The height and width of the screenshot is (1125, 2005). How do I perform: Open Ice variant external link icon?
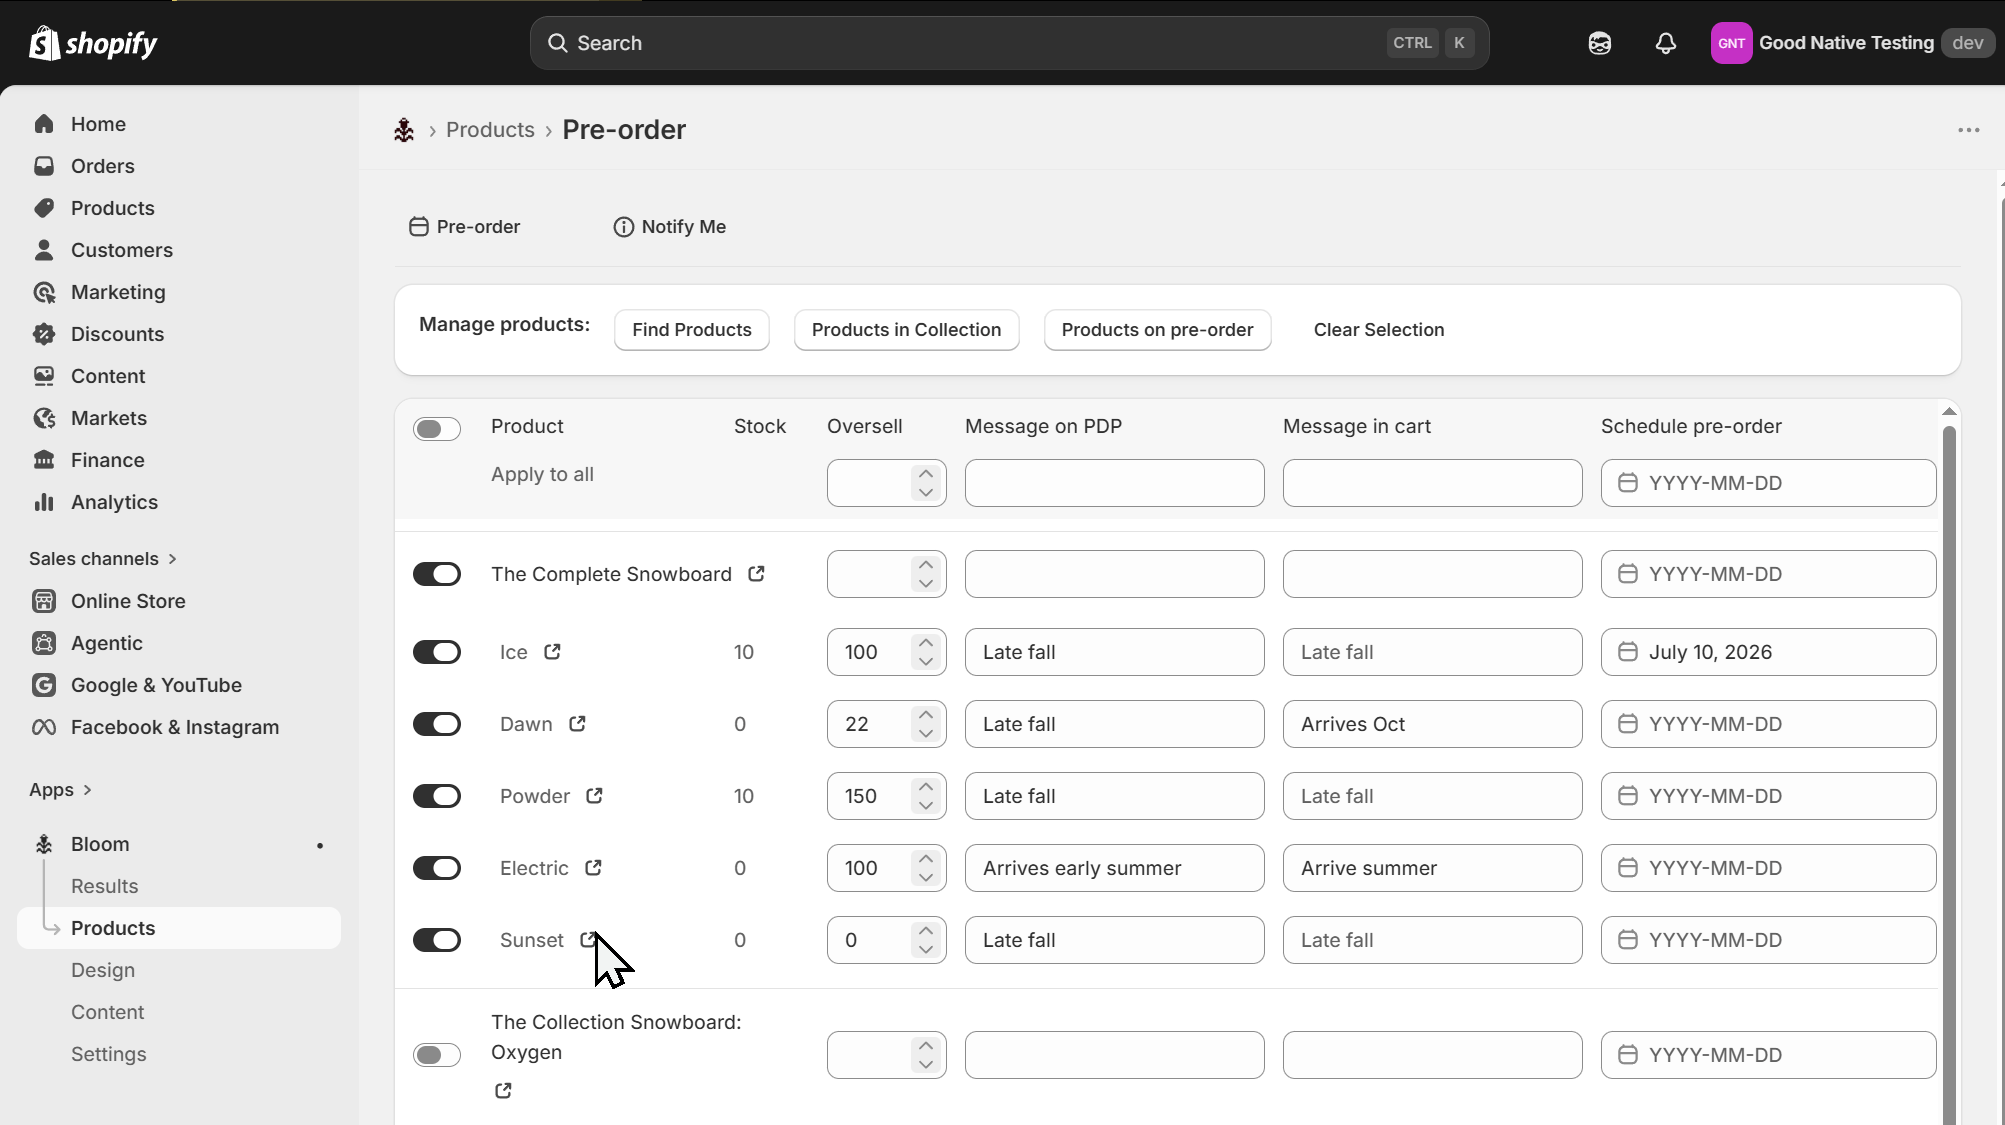552,652
